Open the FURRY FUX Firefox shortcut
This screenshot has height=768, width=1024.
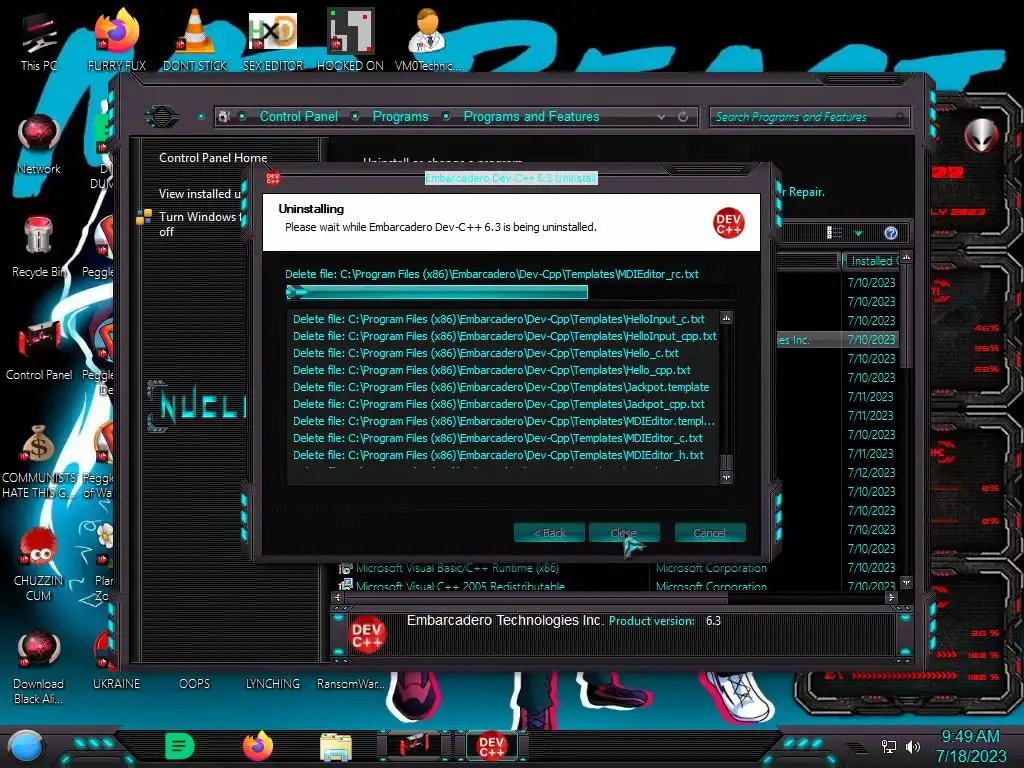point(117,40)
